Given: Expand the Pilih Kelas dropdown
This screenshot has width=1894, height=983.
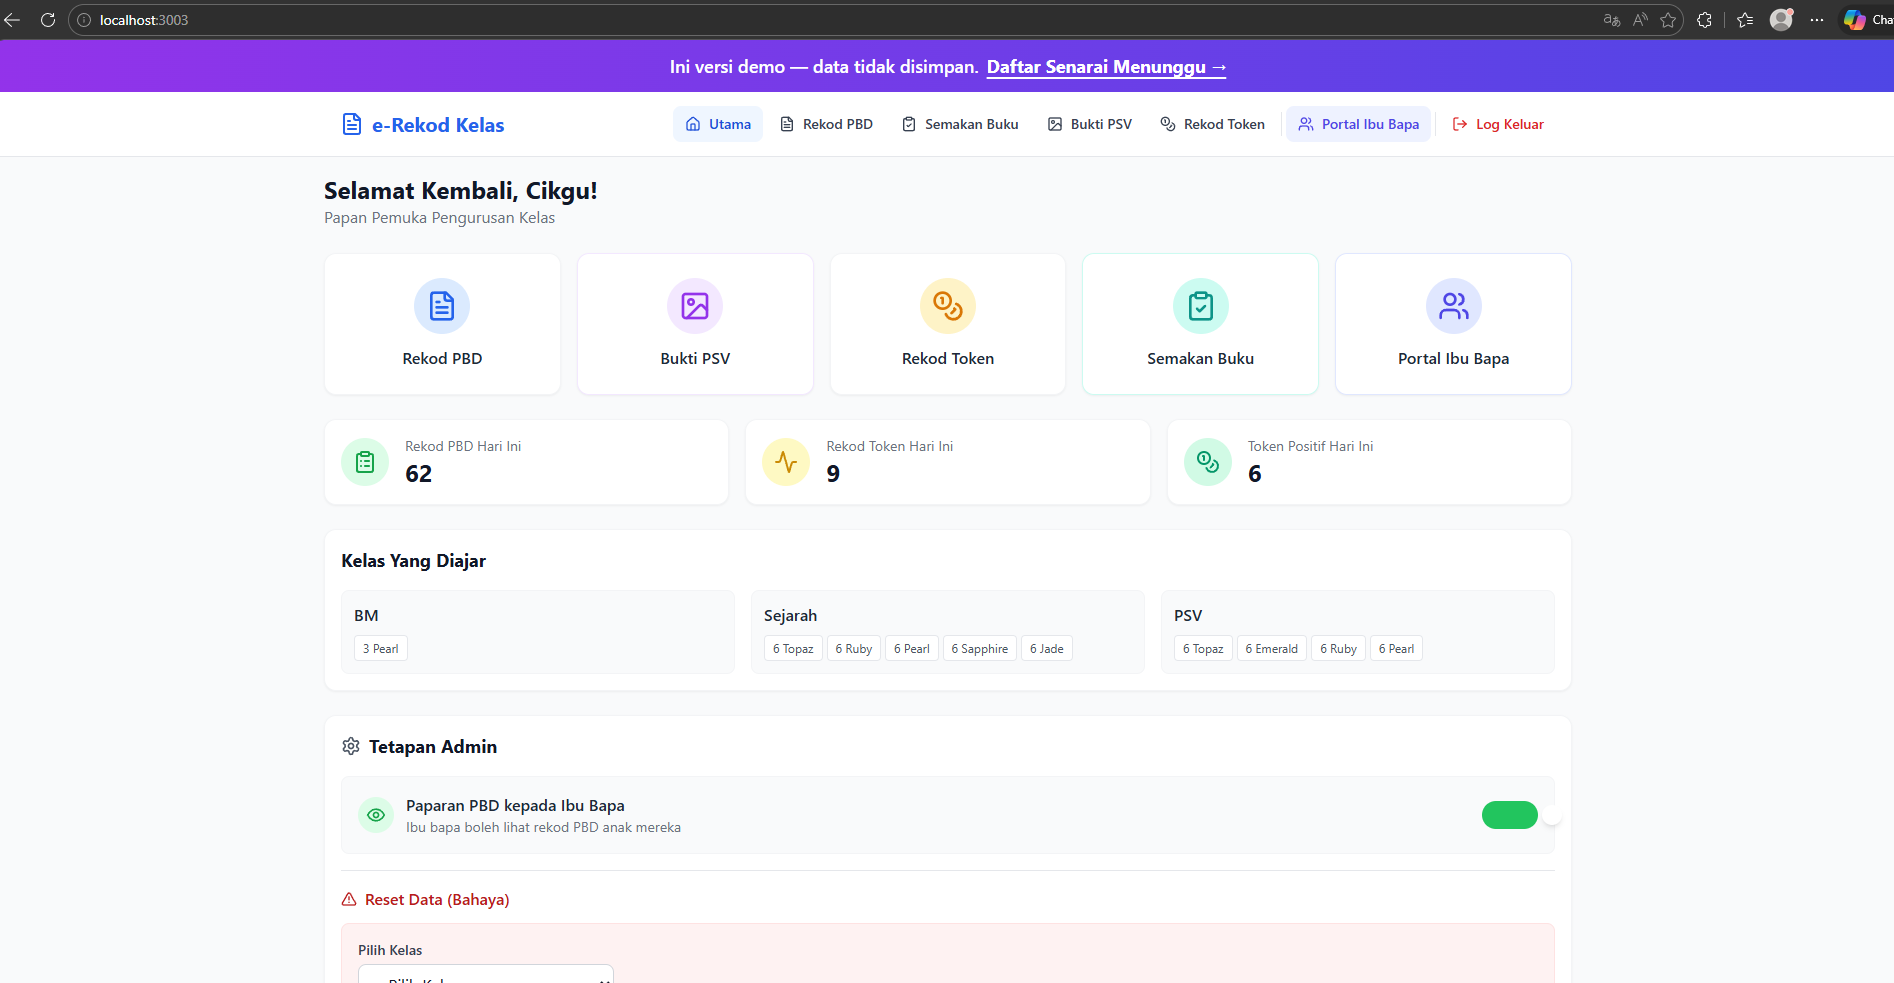Looking at the screenshot, I should [x=486, y=974].
